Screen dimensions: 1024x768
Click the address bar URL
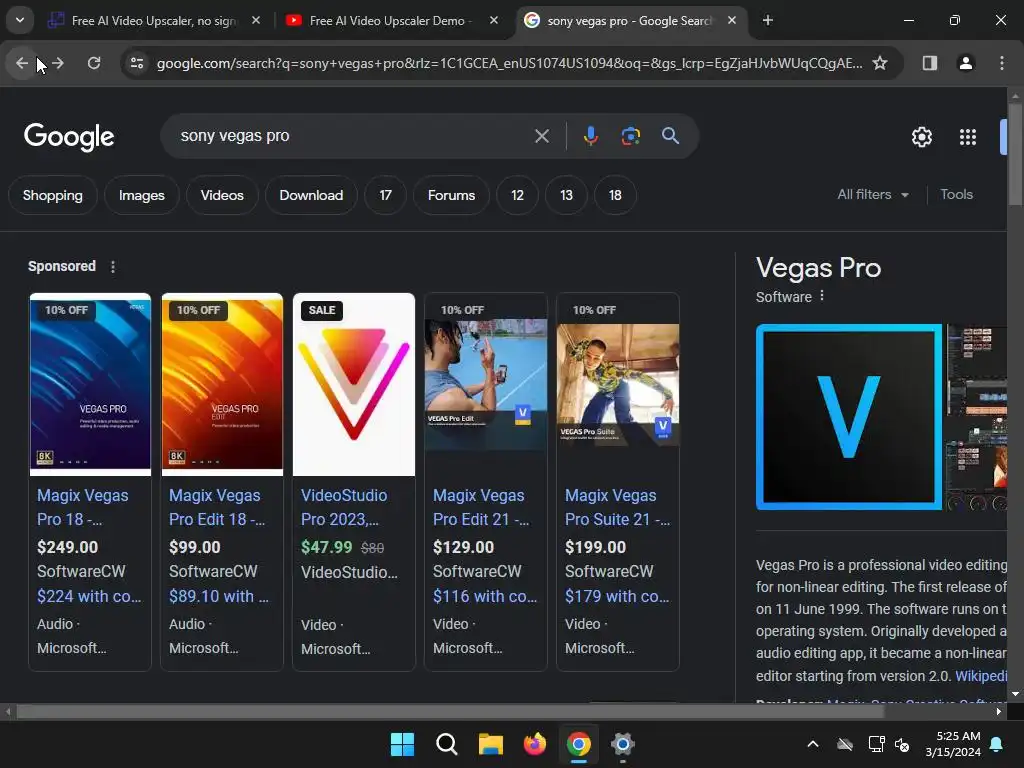point(509,63)
